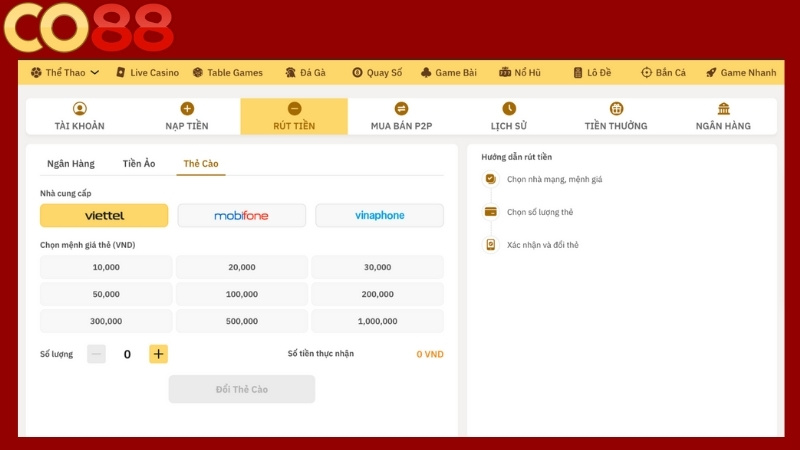Image resolution: width=800 pixels, height=450 pixels.
Task: Click the Table Games chip icon
Action: click(197, 72)
